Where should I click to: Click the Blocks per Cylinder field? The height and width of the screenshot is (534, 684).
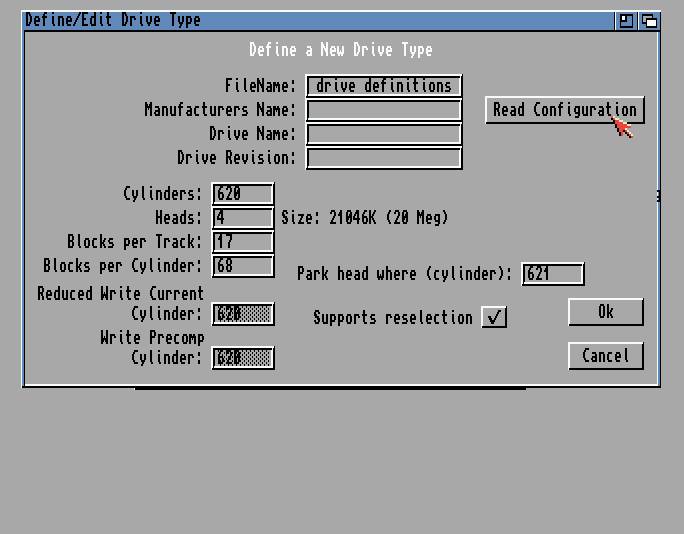click(243, 266)
